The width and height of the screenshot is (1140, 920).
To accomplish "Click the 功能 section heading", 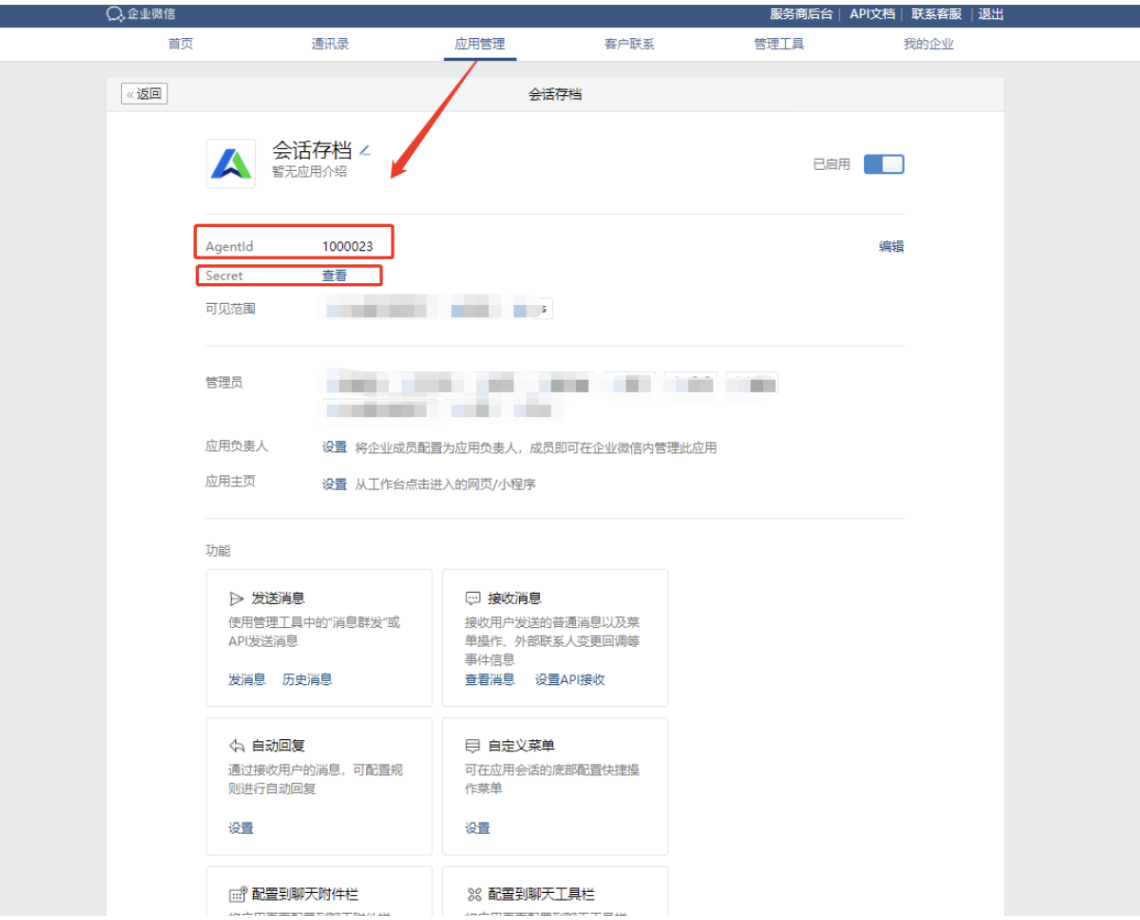I will tap(218, 551).
